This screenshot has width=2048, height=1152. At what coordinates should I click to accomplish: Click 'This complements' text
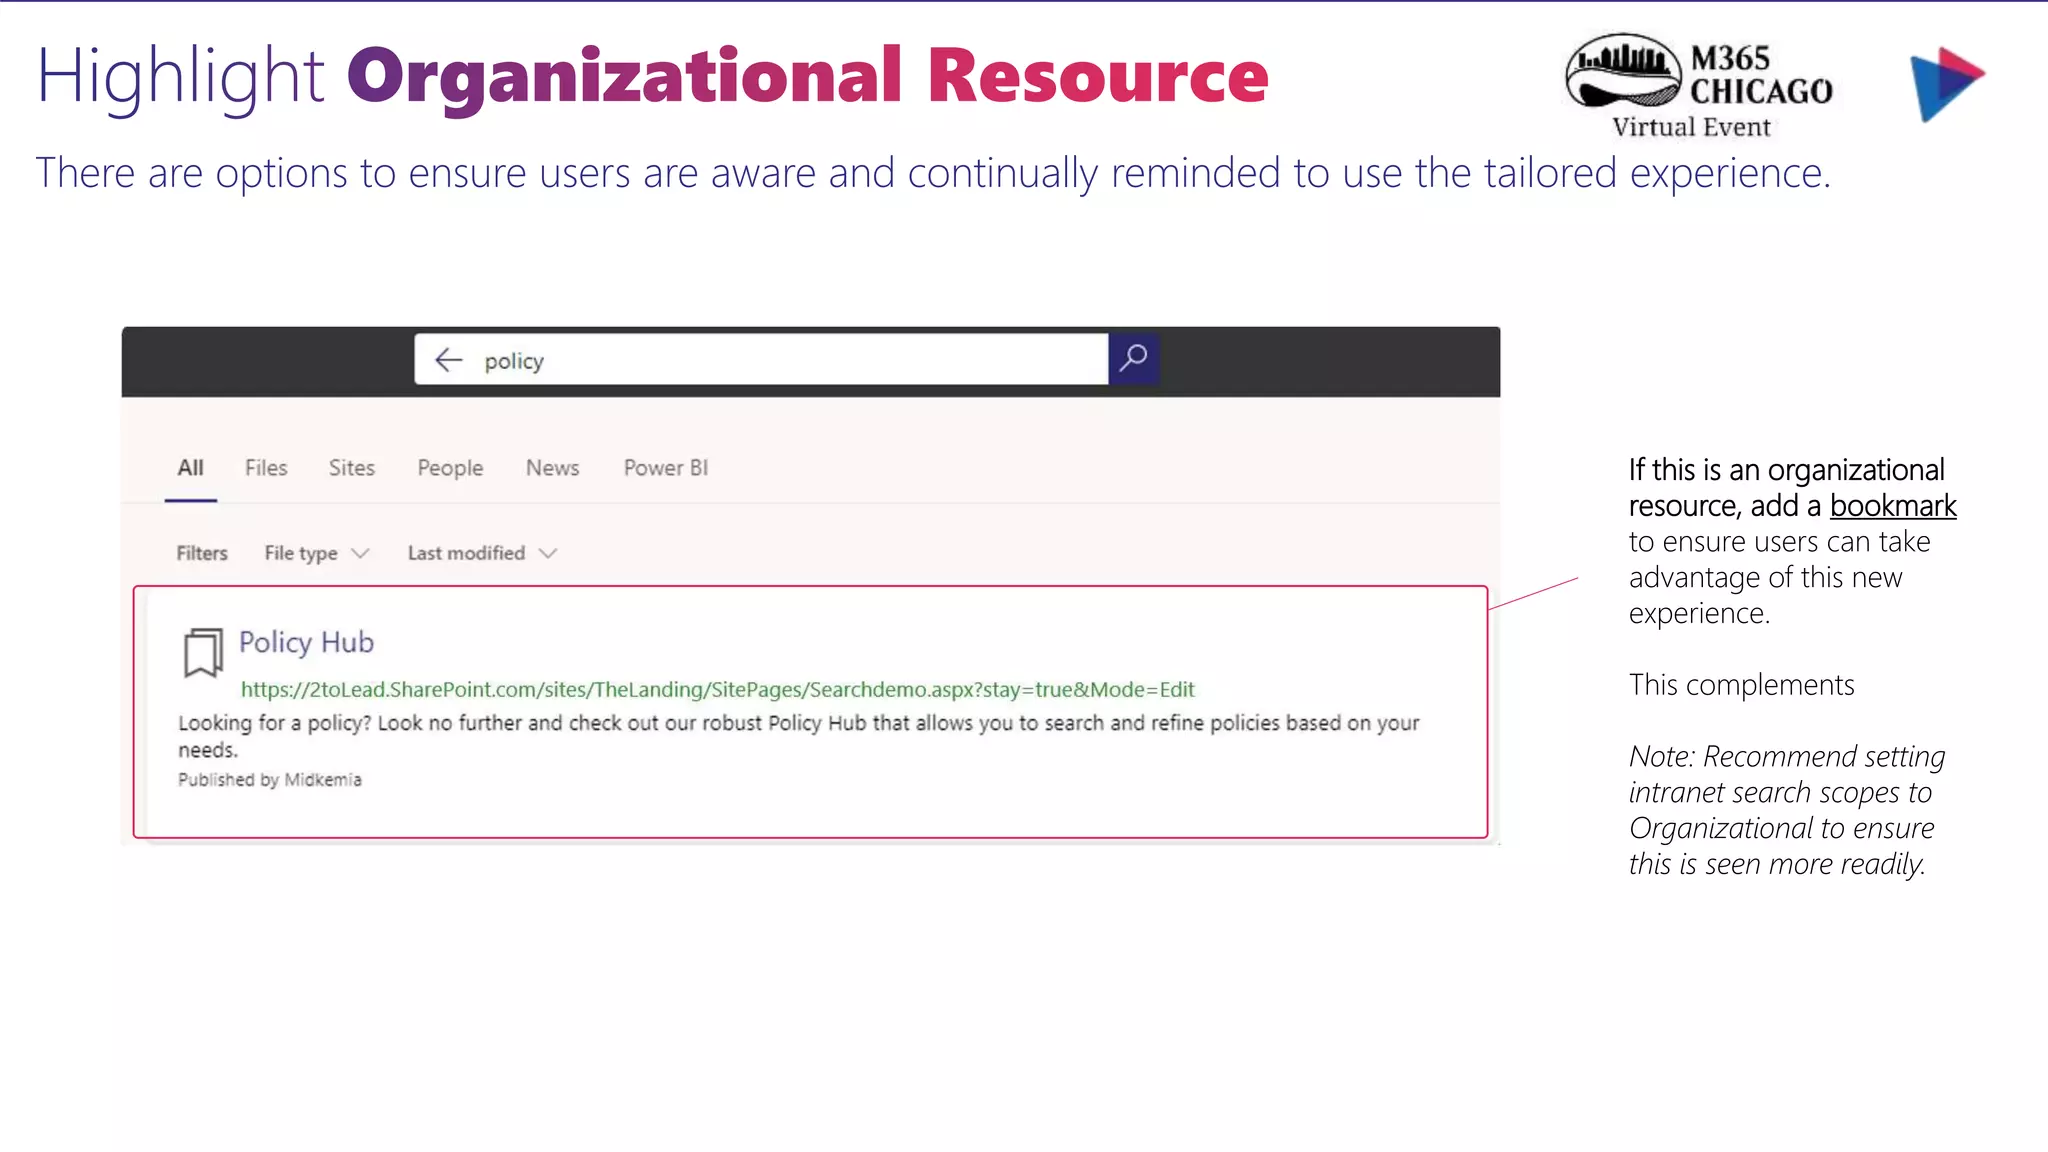click(1742, 685)
